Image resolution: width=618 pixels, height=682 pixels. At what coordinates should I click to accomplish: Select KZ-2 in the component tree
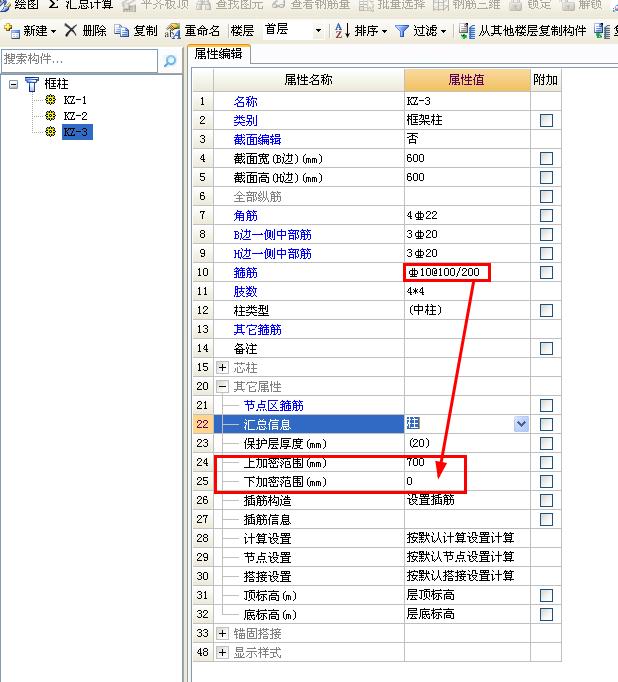click(x=75, y=116)
